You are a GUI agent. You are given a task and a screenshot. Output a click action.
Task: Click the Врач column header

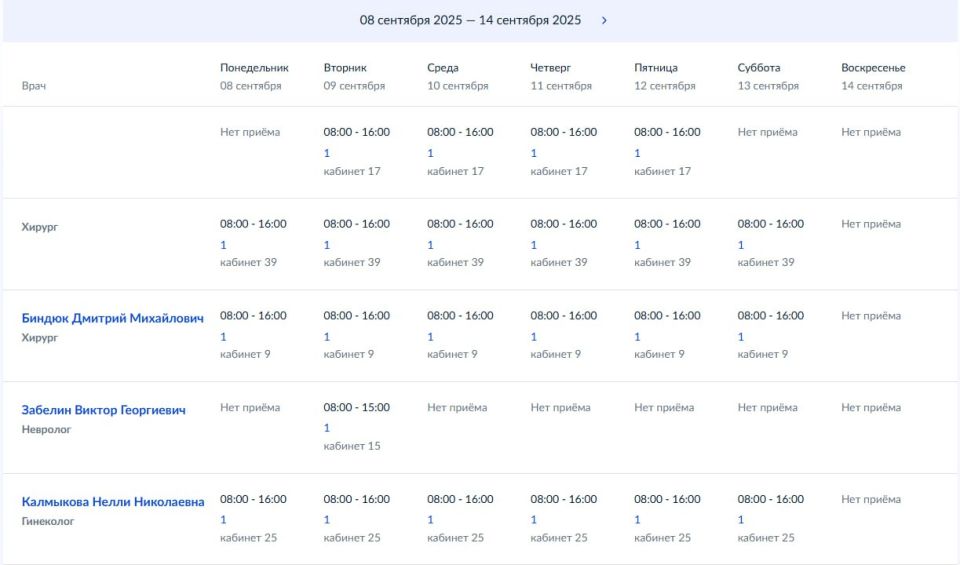tap(34, 86)
